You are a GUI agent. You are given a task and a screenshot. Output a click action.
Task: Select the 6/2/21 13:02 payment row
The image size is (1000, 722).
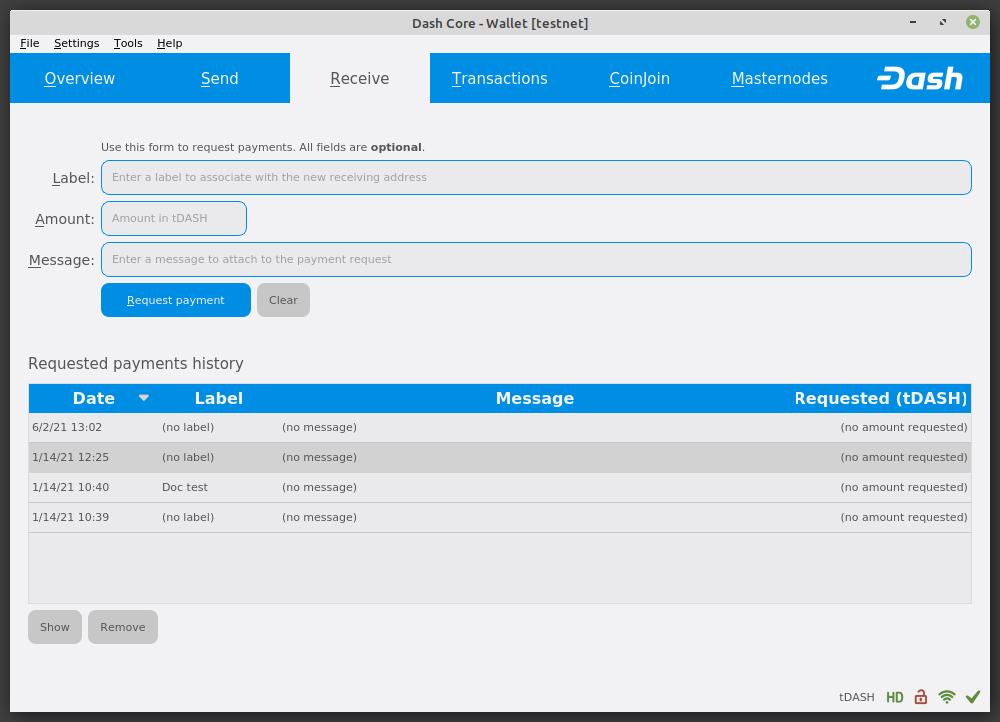click(x=500, y=427)
